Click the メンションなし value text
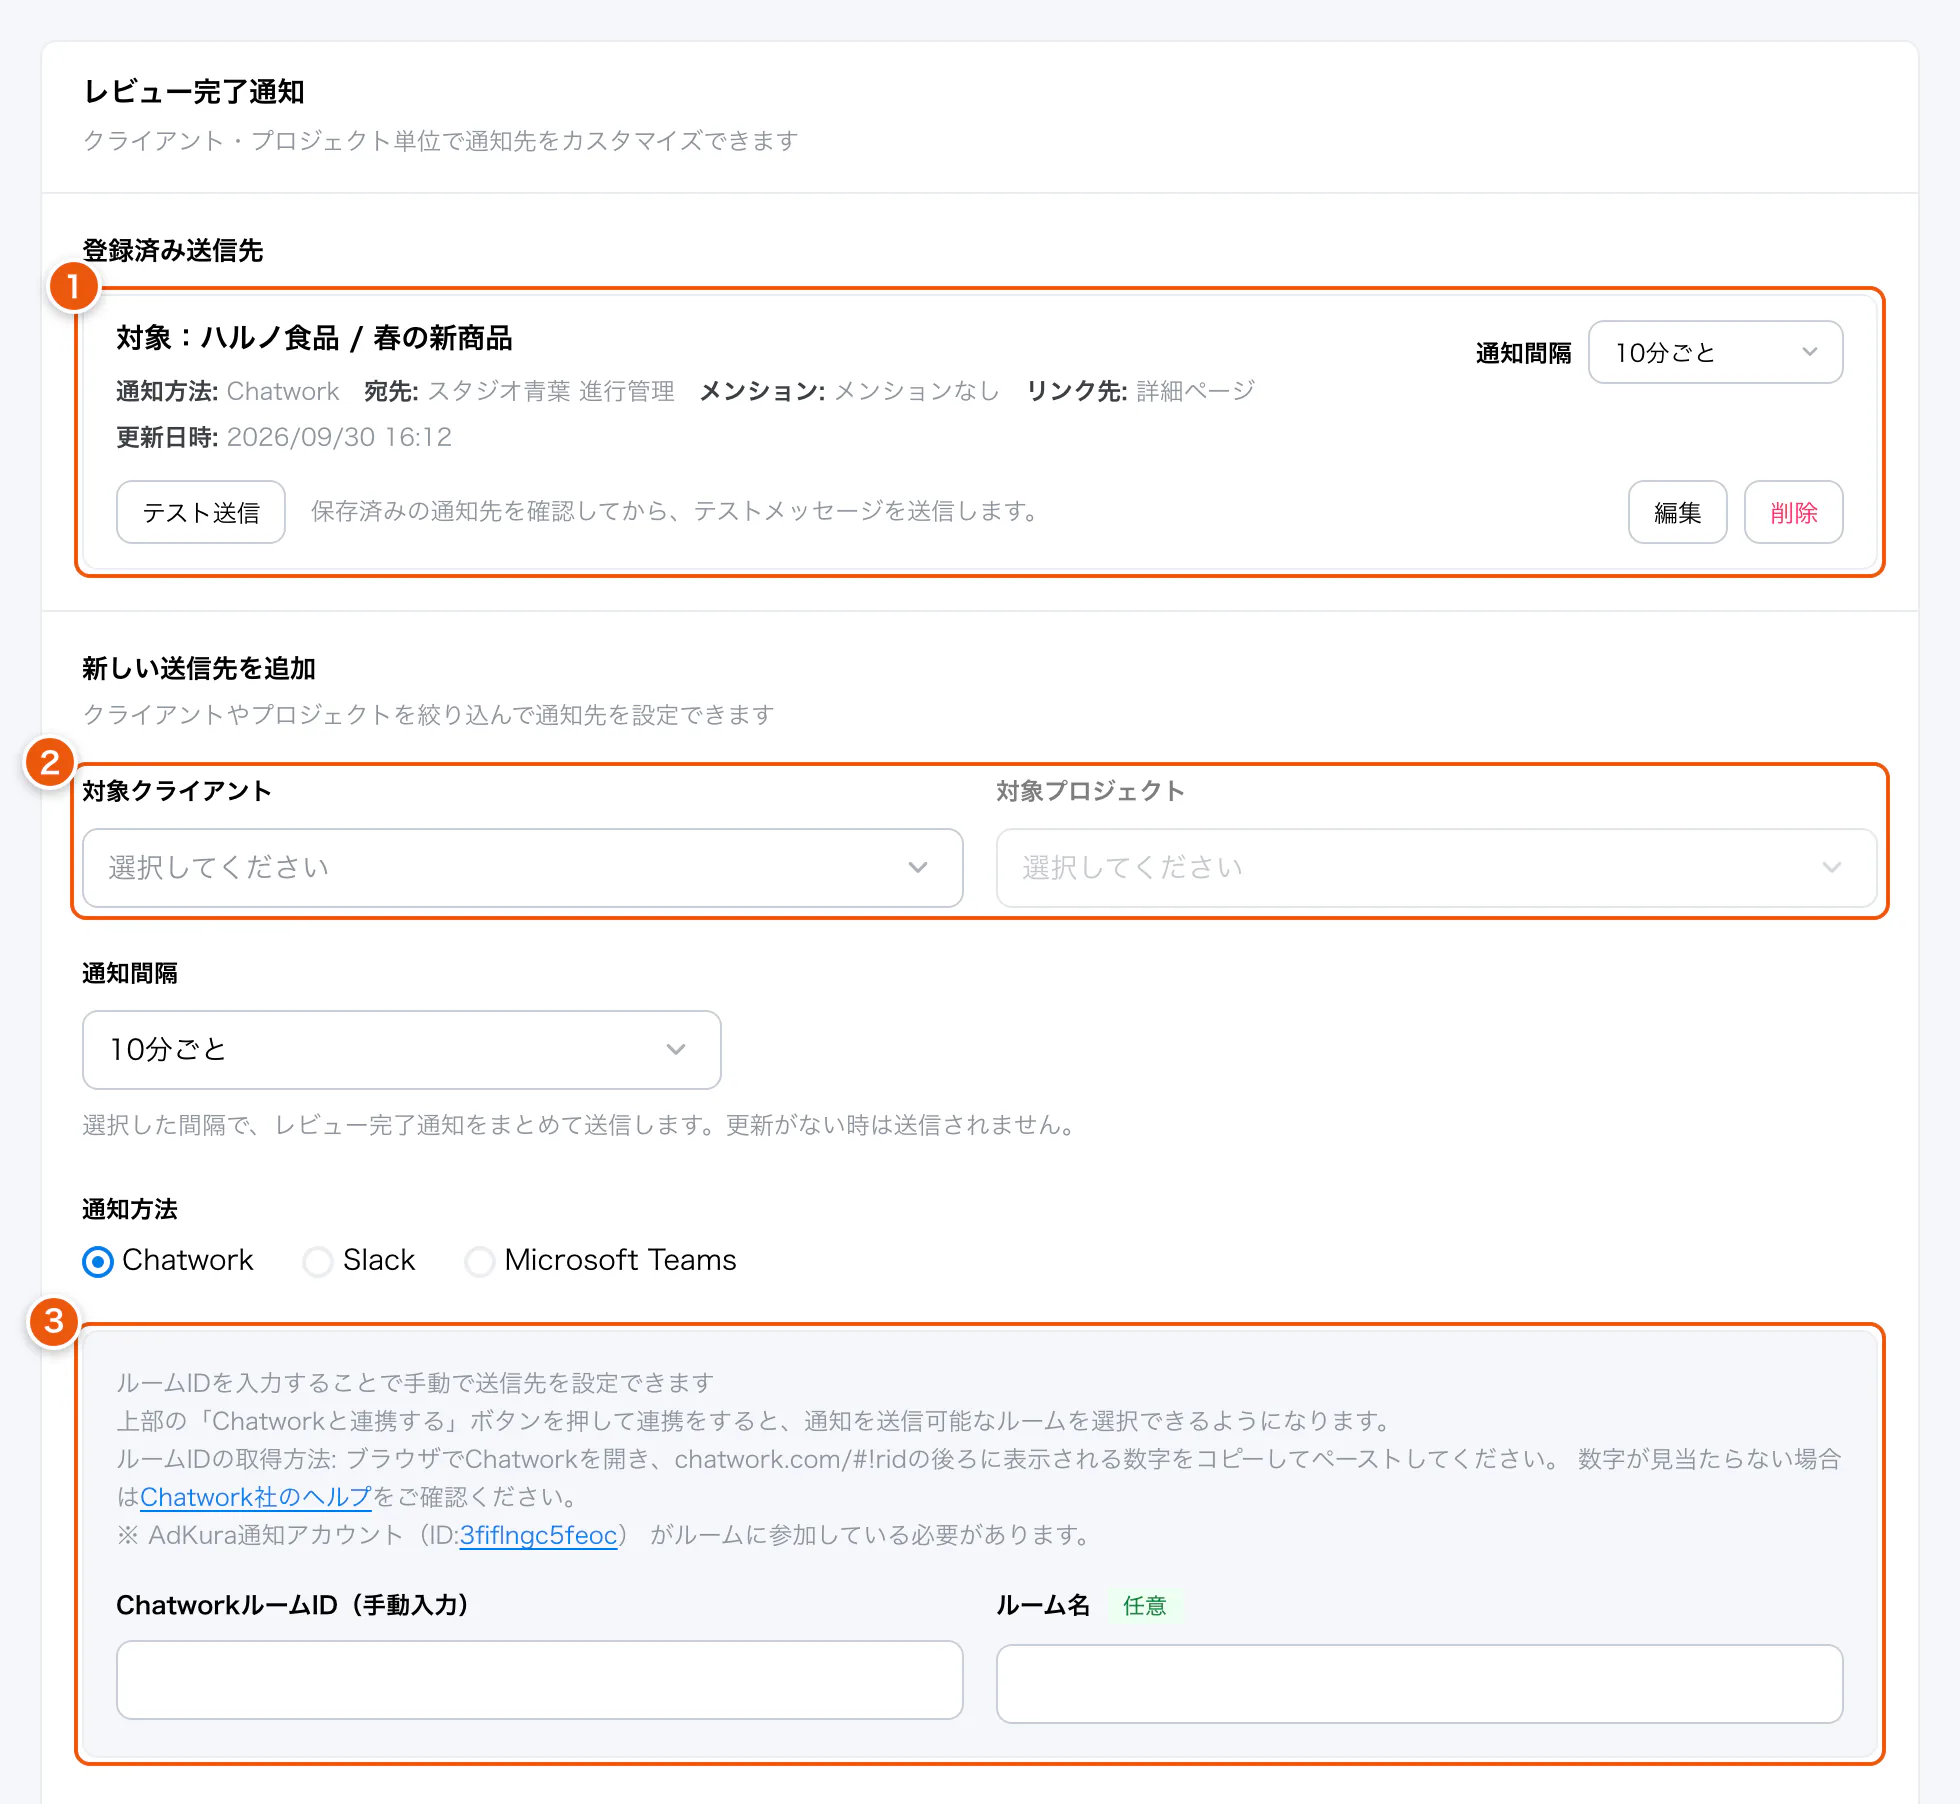 pos(917,391)
